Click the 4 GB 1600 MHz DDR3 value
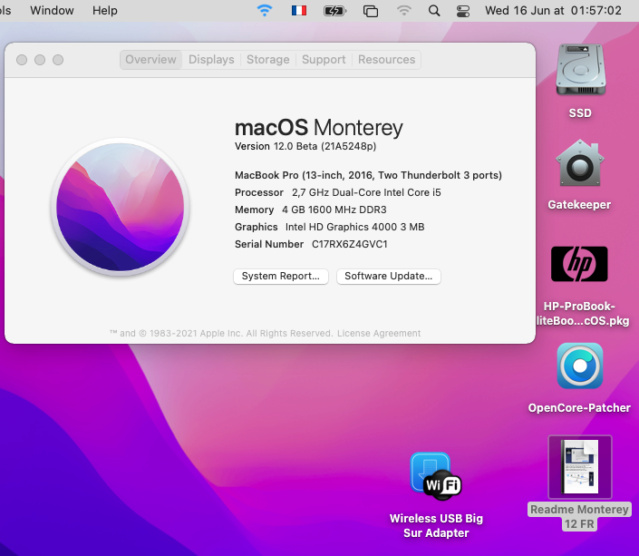Screen dimensions: 639x556 tap(334, 210)
